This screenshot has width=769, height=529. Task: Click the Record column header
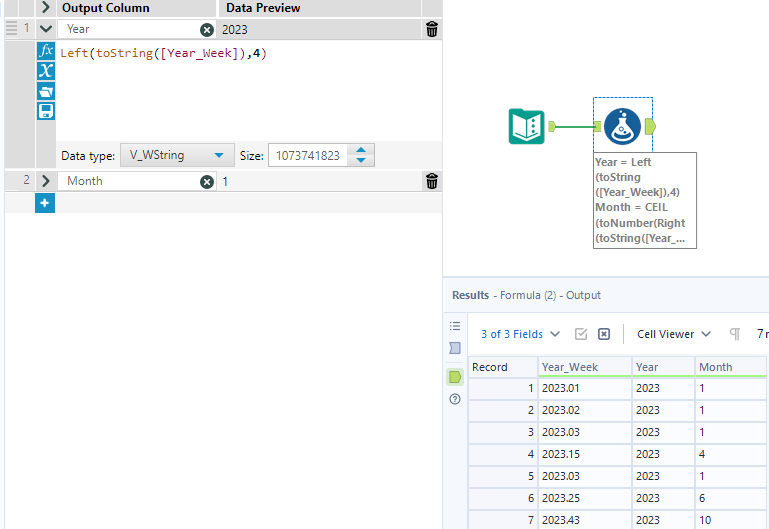pos(503,367)
